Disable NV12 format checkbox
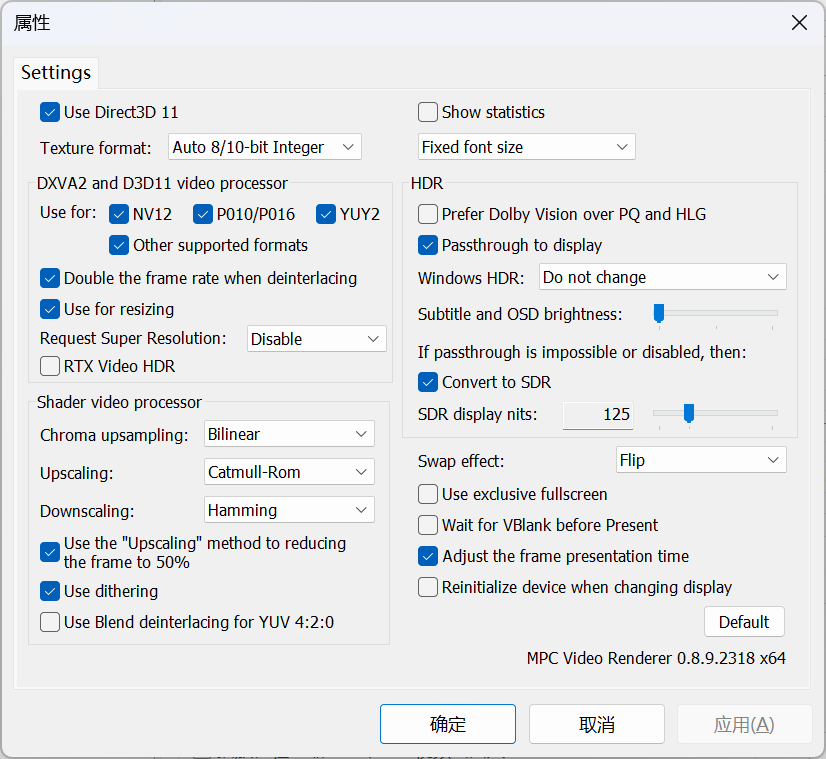 119,213
